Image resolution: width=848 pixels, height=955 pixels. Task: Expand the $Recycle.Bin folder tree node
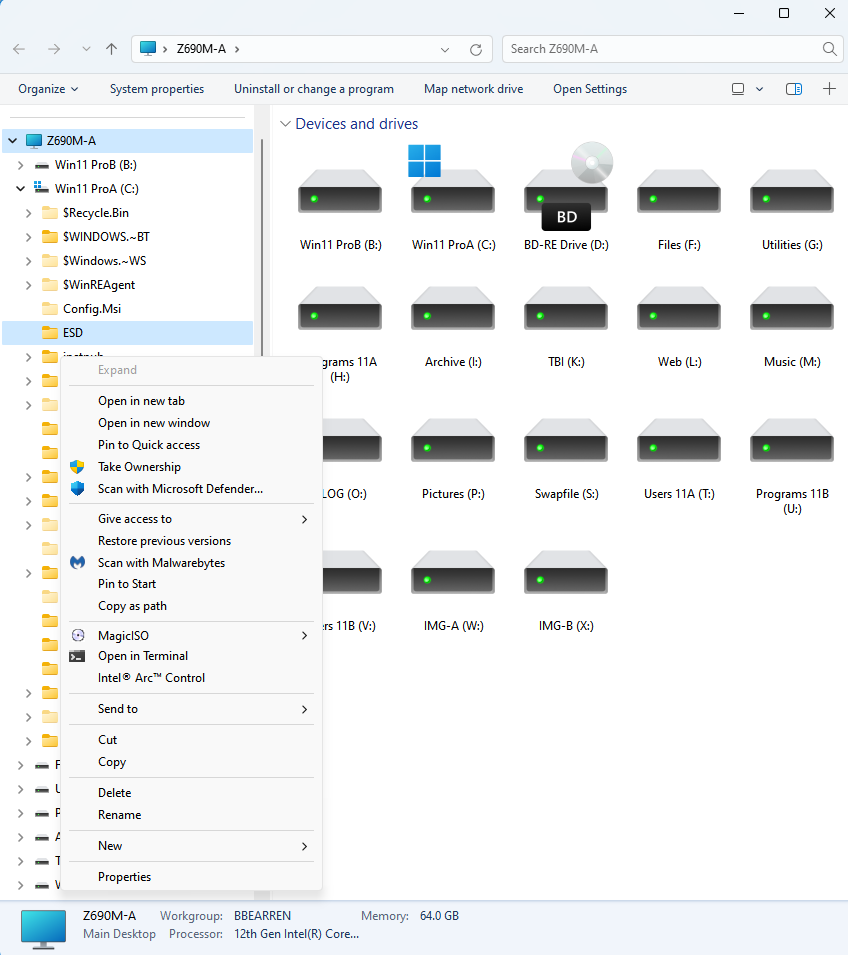point(28,213)
